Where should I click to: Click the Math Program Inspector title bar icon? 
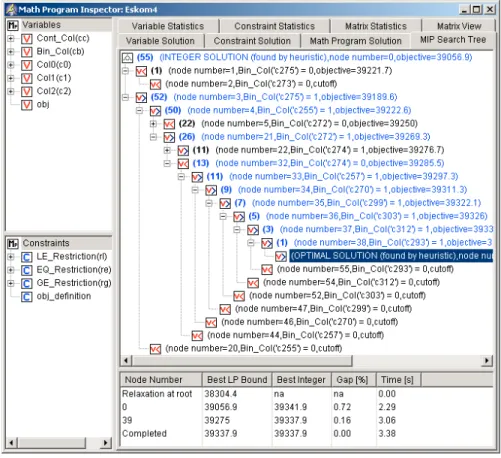pyautogui.click(x=11, y=10)
